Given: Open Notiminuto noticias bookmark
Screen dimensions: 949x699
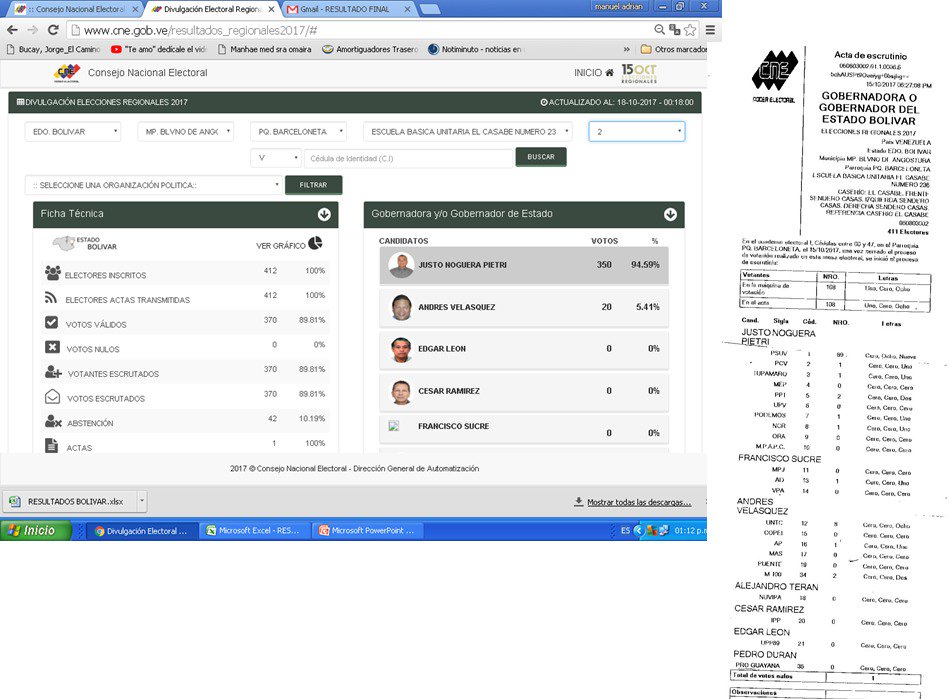Looking at the screenshot, I should 475,50.
